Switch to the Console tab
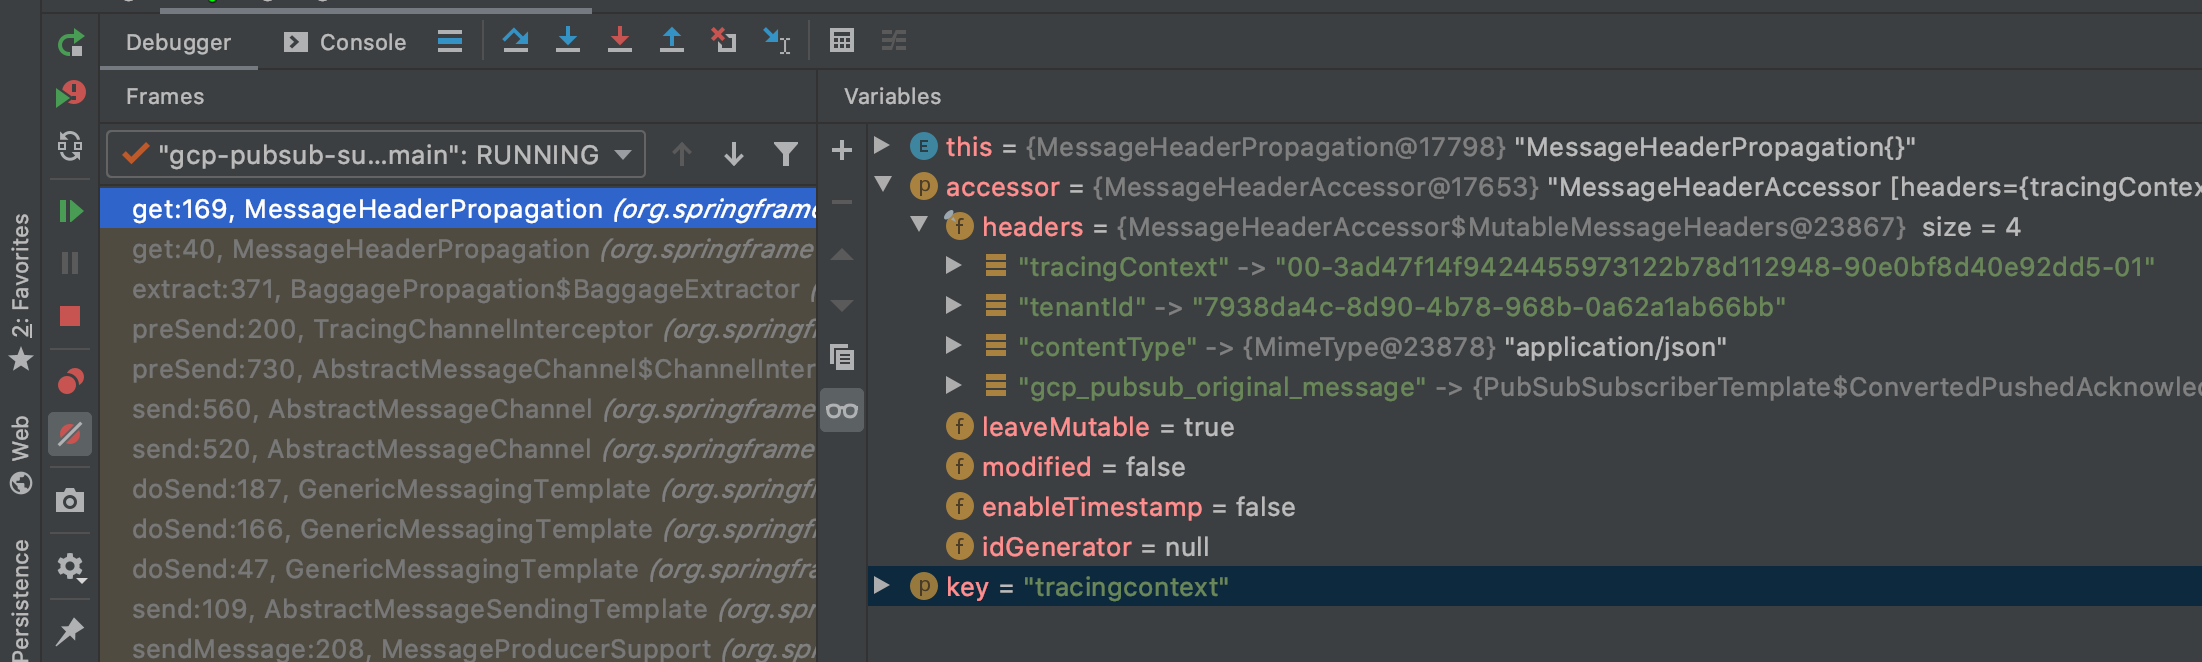2202x662 pixels. (x=346, y=42)
